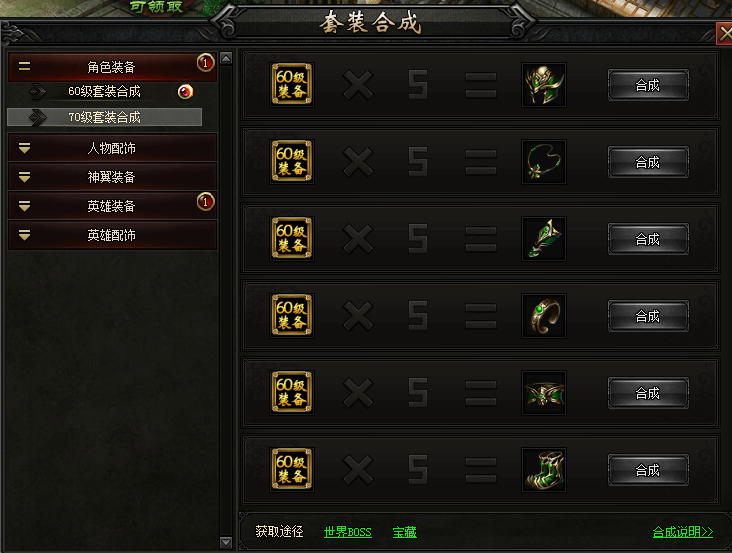Click the 60级装备 material icon in boots row
This screenshot has width=732, height=553.
[x=292, y=470]
